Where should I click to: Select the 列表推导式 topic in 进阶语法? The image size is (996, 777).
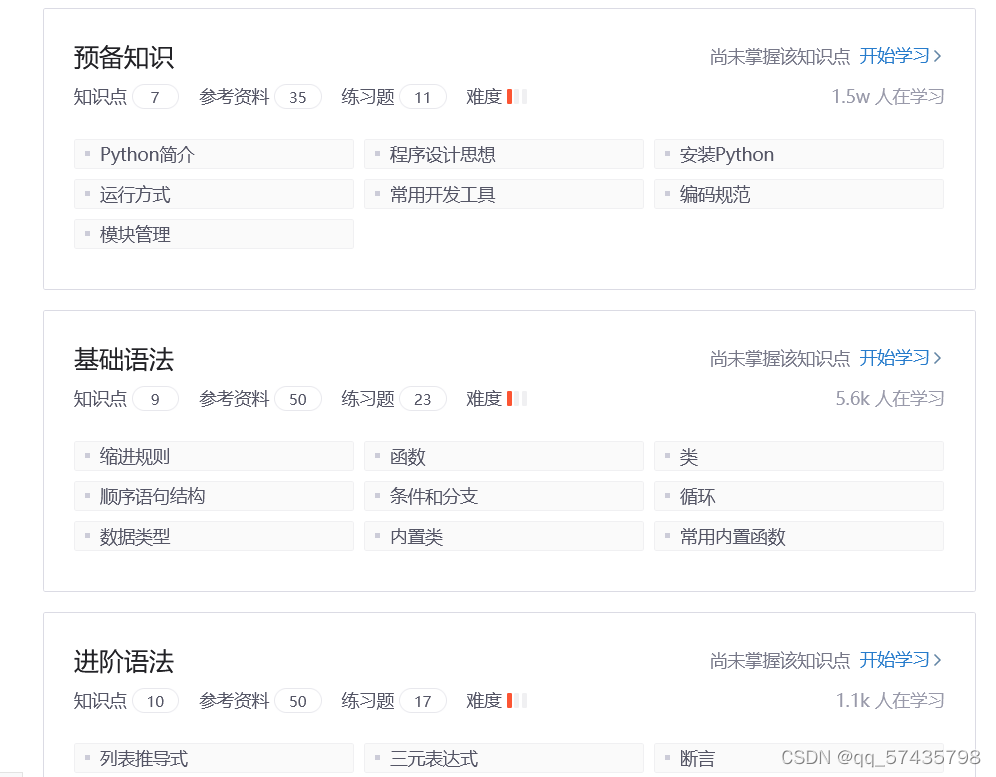(x=213, y=758)
